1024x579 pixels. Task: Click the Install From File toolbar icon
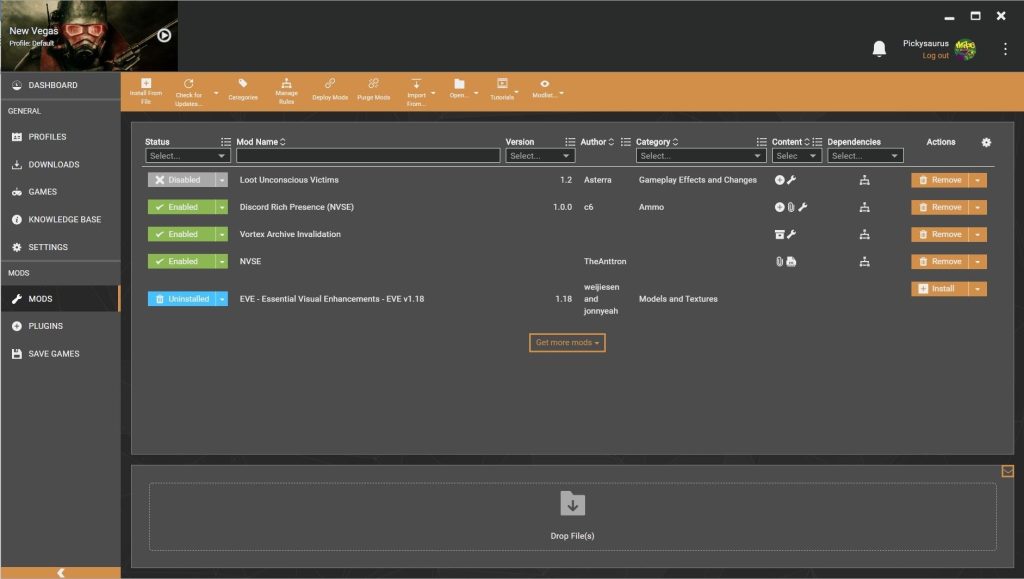(x=146, y=84)
